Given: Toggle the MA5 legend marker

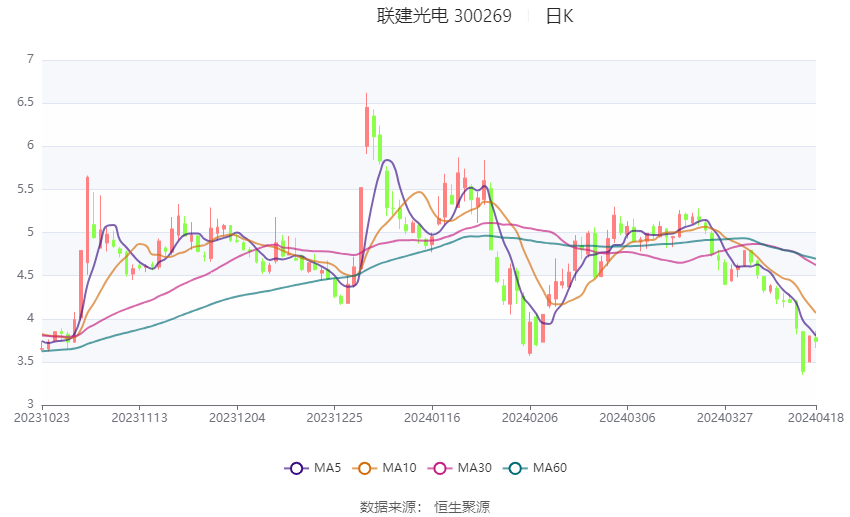Looking at the screenshot, I should (296, 468).
